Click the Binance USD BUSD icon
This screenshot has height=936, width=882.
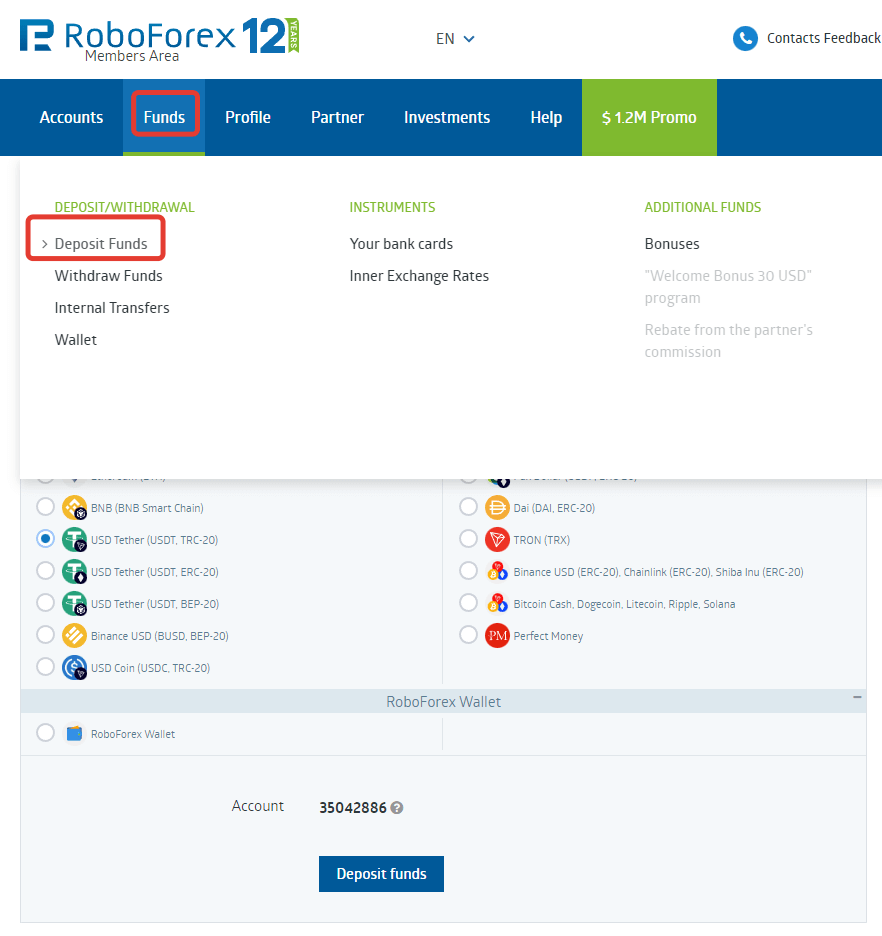(x=75, y=636)
